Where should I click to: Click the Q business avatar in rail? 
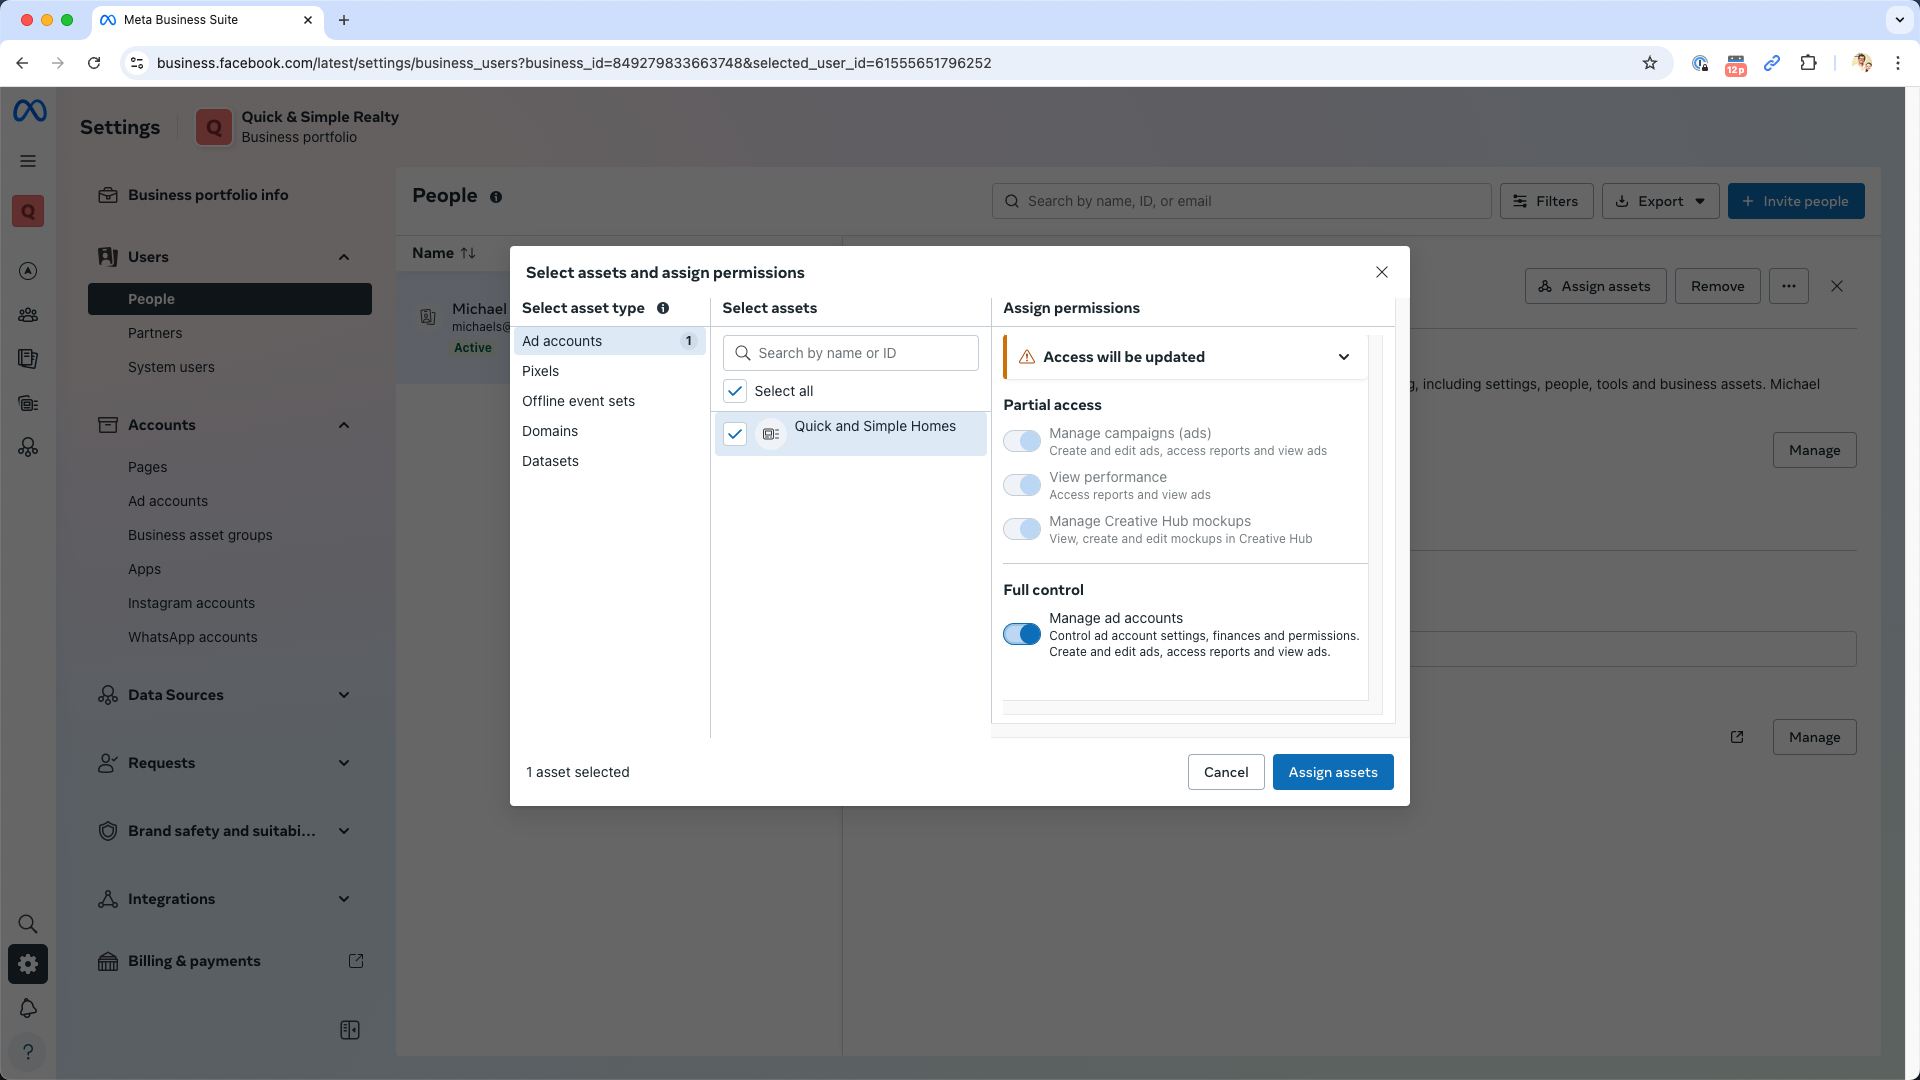coord(28,211)
